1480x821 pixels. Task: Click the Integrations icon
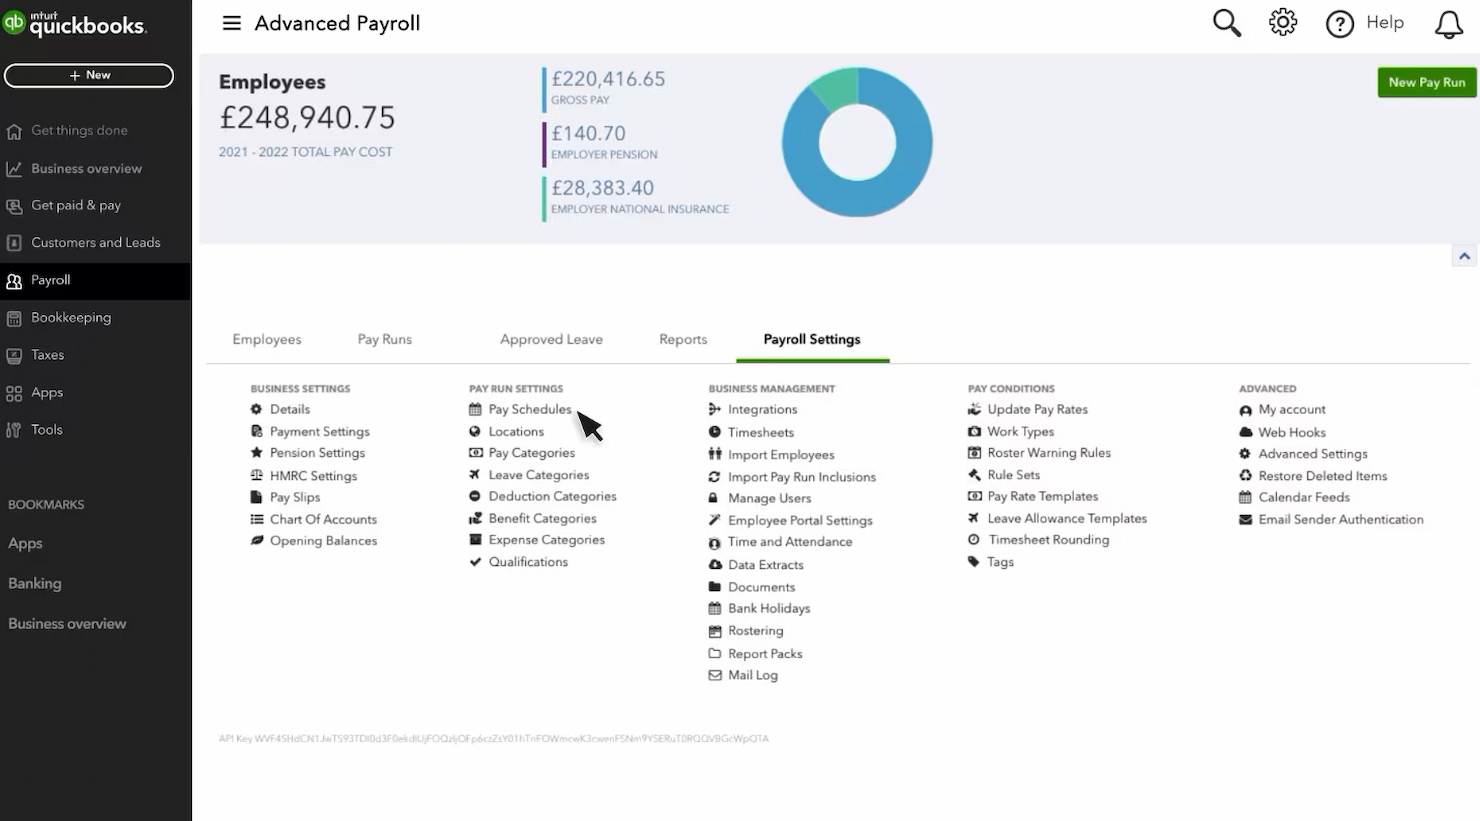pyautogui.click(x=714, y=409)
